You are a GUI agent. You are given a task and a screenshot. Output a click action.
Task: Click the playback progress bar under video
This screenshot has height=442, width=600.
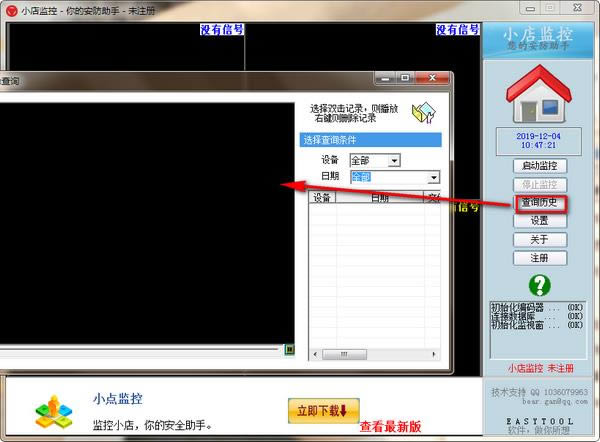click(x=140, y=350)
